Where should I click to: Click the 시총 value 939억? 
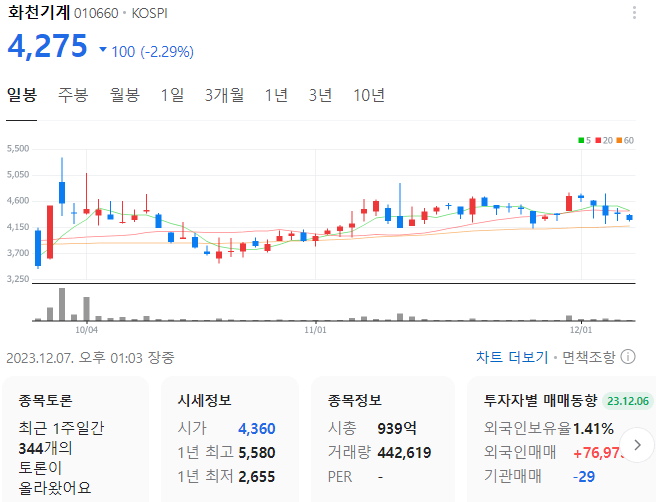397,428
